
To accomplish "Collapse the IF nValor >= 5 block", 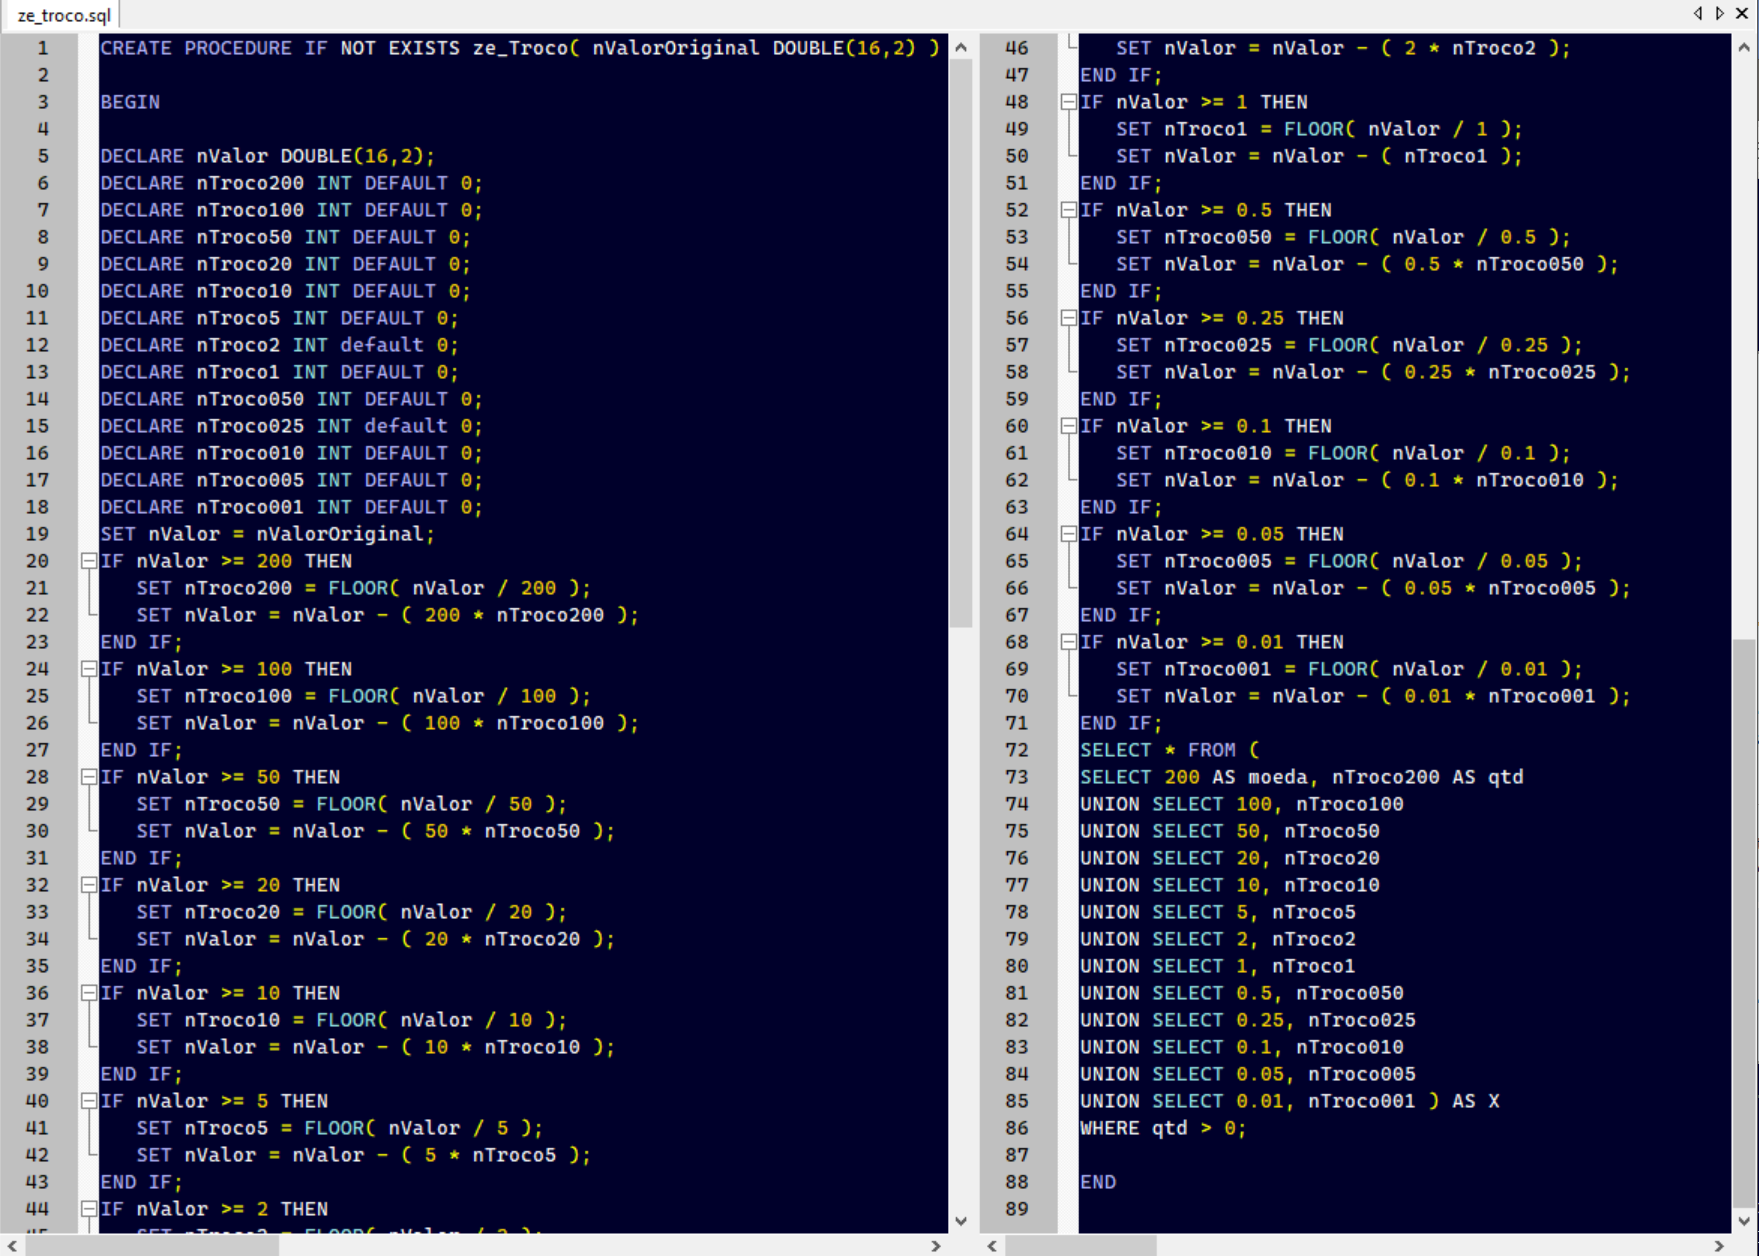I will coord(88,1101).
